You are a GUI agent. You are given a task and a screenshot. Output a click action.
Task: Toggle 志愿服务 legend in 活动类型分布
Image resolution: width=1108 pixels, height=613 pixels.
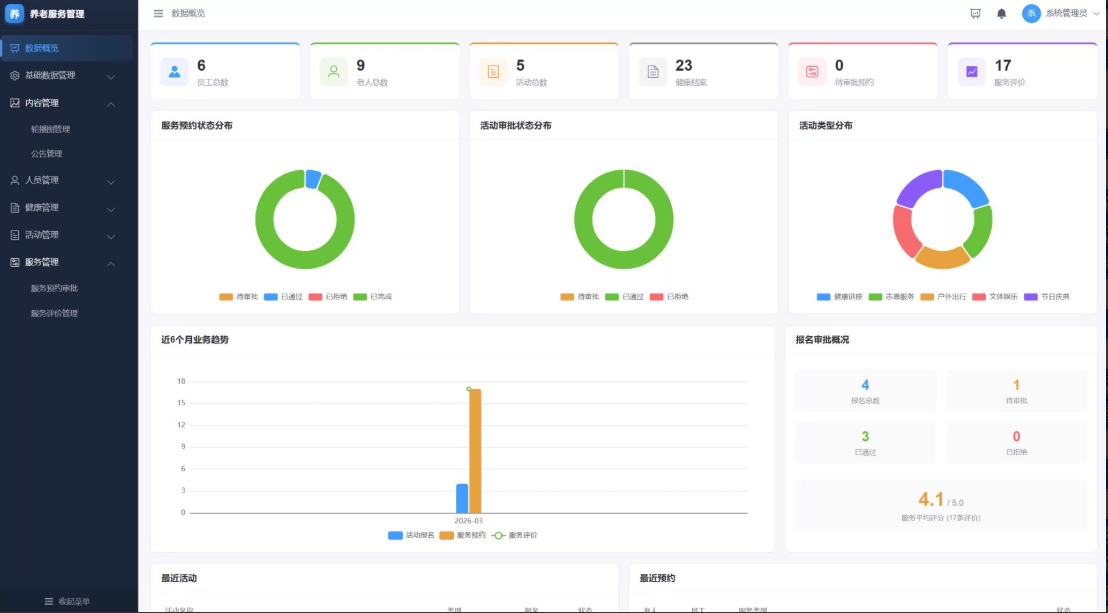pos(891,297)
